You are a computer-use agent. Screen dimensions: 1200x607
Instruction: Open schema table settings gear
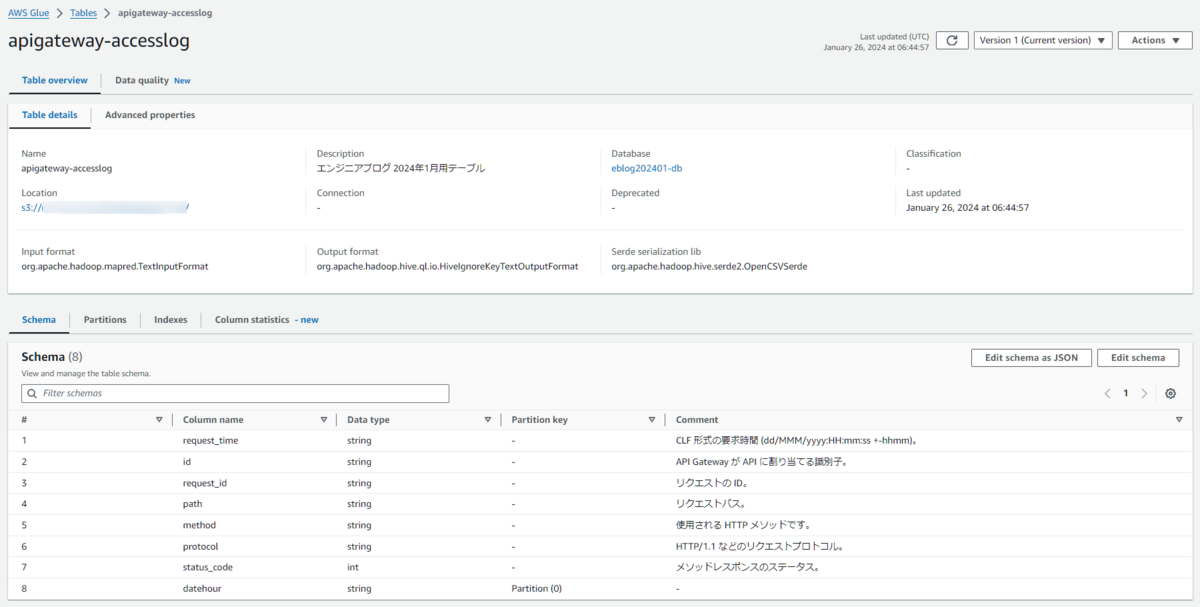pos(1170,393)
